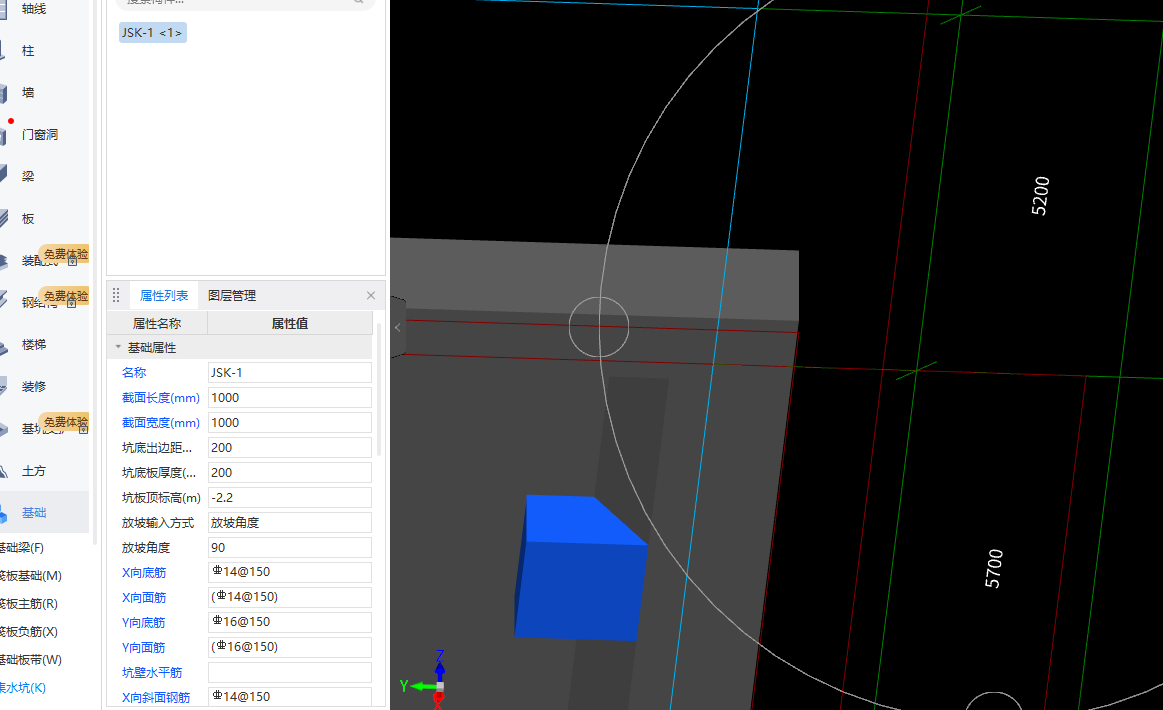
Task: Click the 截面长度(mm) property label
Action: [x=161, y=398]
